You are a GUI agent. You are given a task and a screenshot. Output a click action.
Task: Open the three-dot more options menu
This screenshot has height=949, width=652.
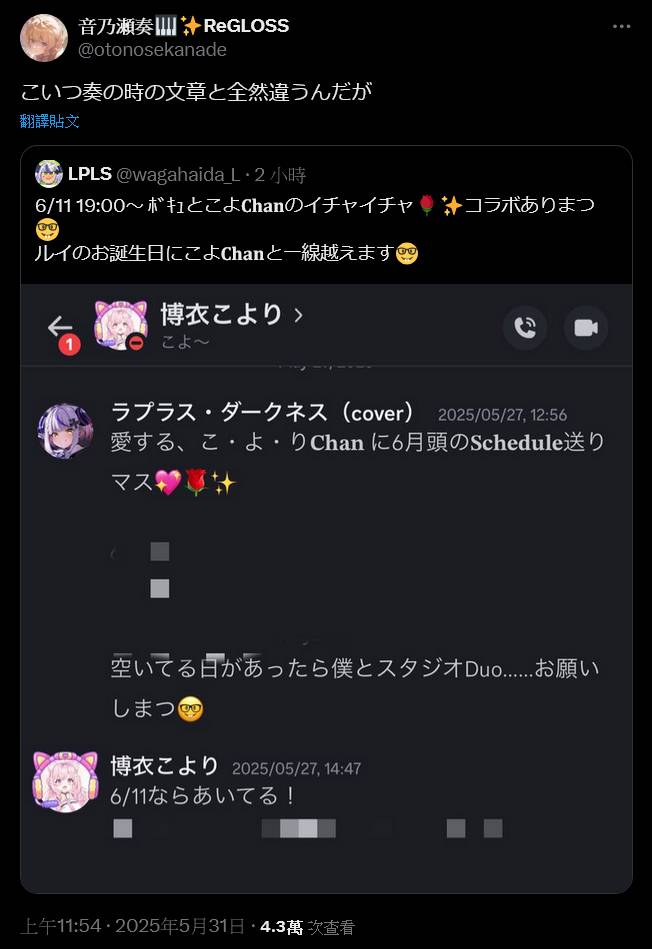coord(621,27)
